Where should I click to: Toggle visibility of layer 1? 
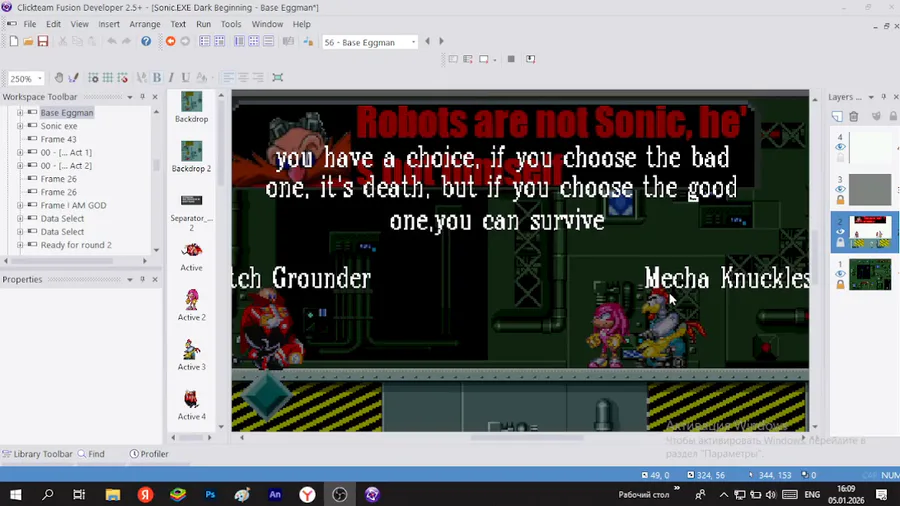click(840, 274)
